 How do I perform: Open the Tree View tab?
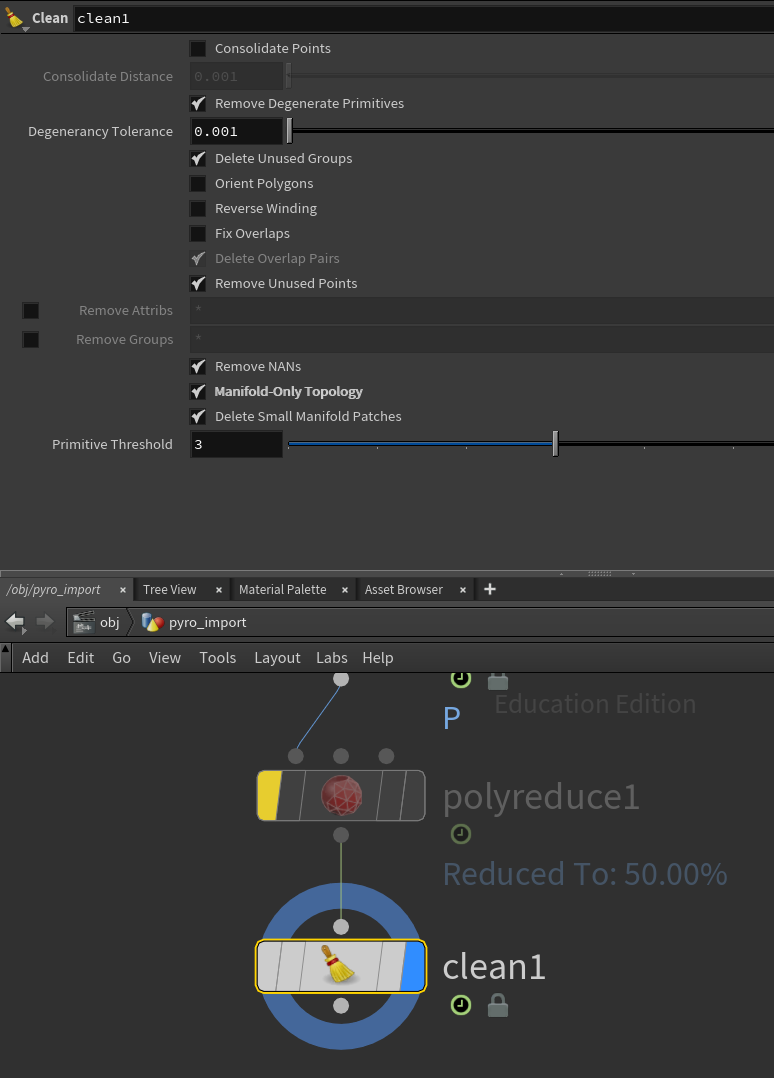coord(170,589)
